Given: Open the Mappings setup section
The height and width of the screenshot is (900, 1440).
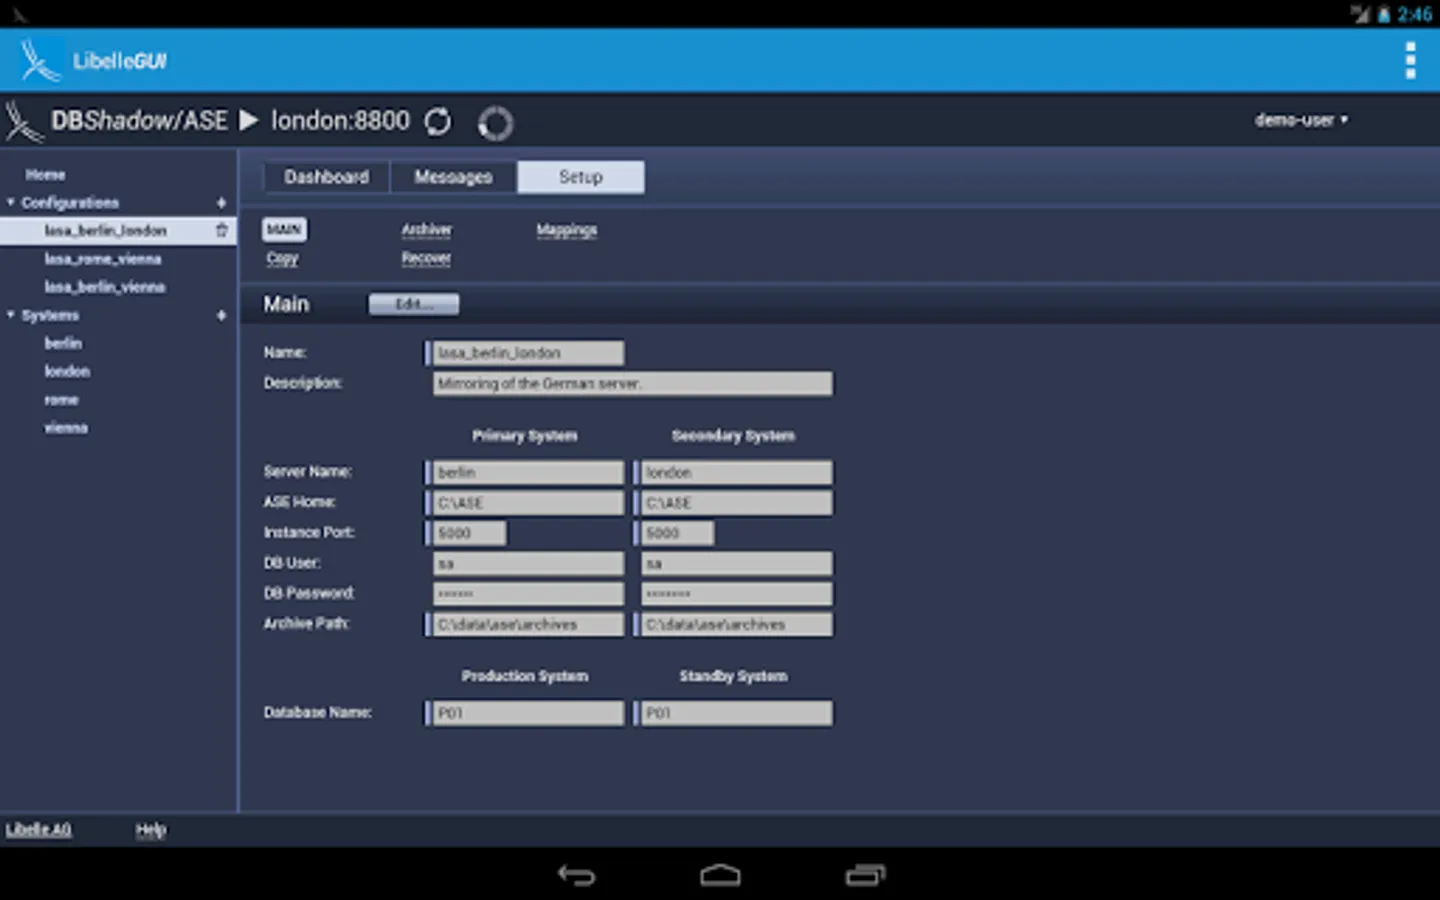Looking at the screenshot, I should click(566, 230).
